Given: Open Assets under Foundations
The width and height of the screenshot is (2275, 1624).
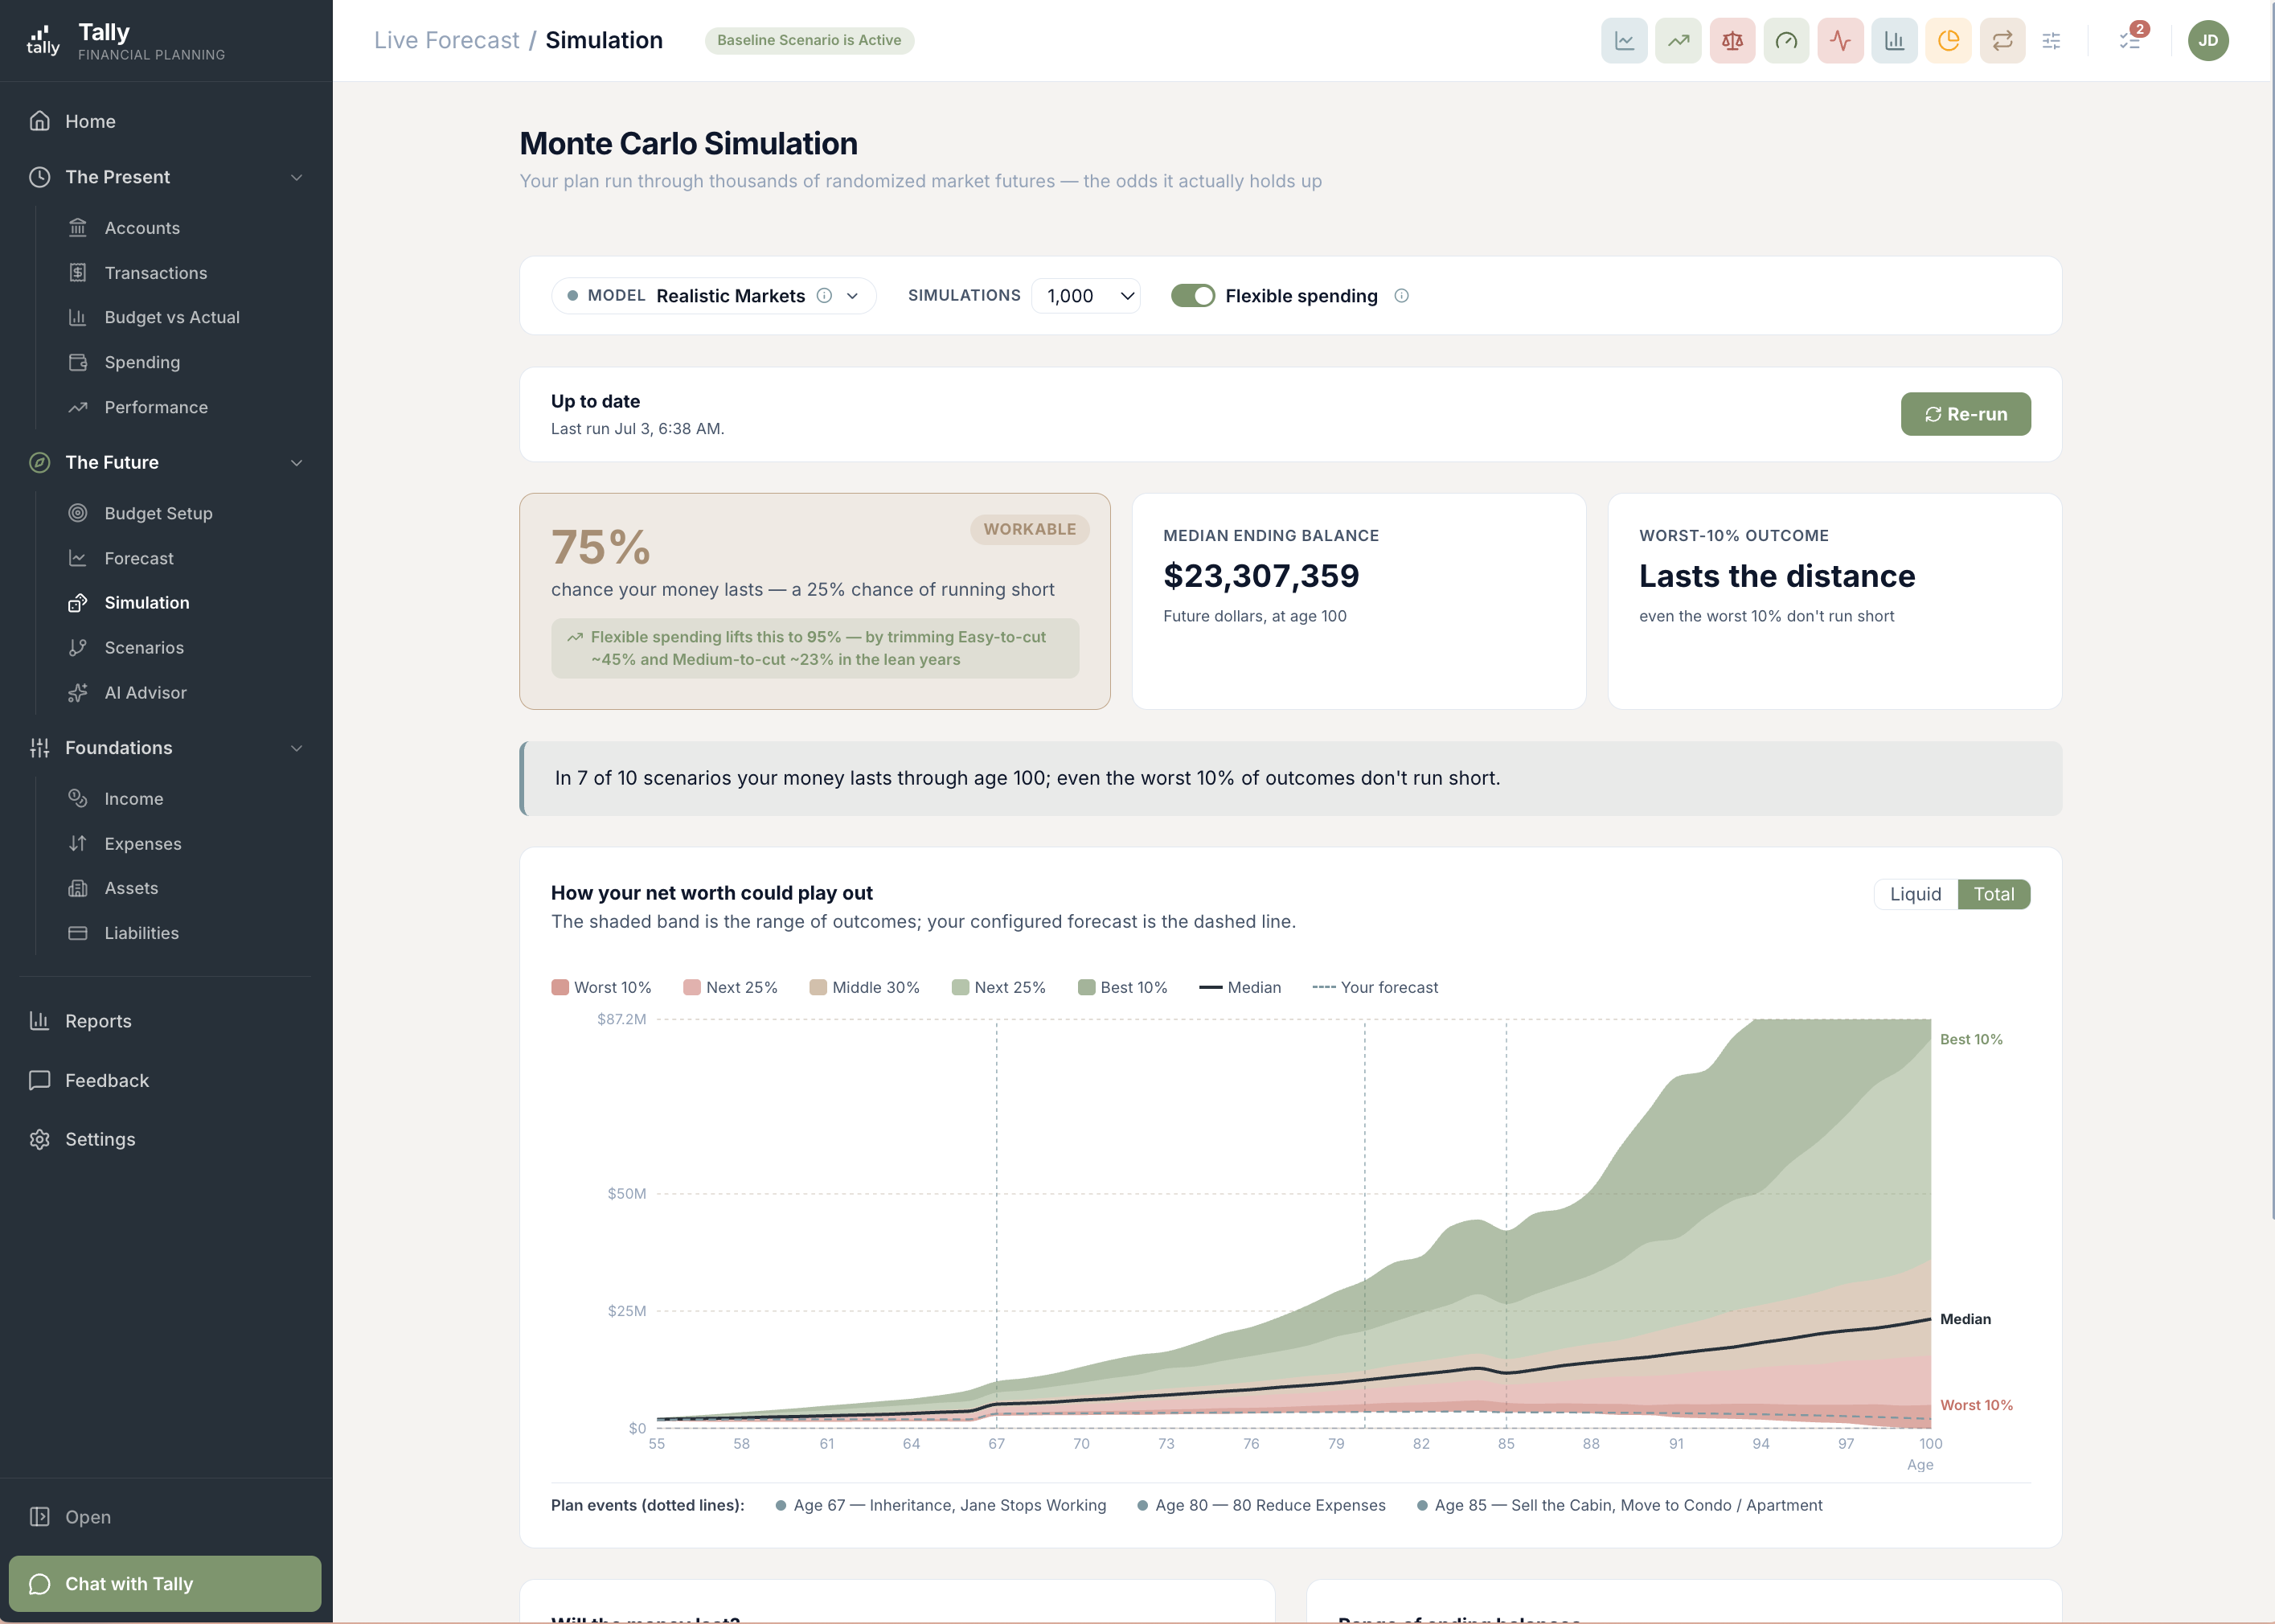Looking at the screenshot, I should point(131,888).
